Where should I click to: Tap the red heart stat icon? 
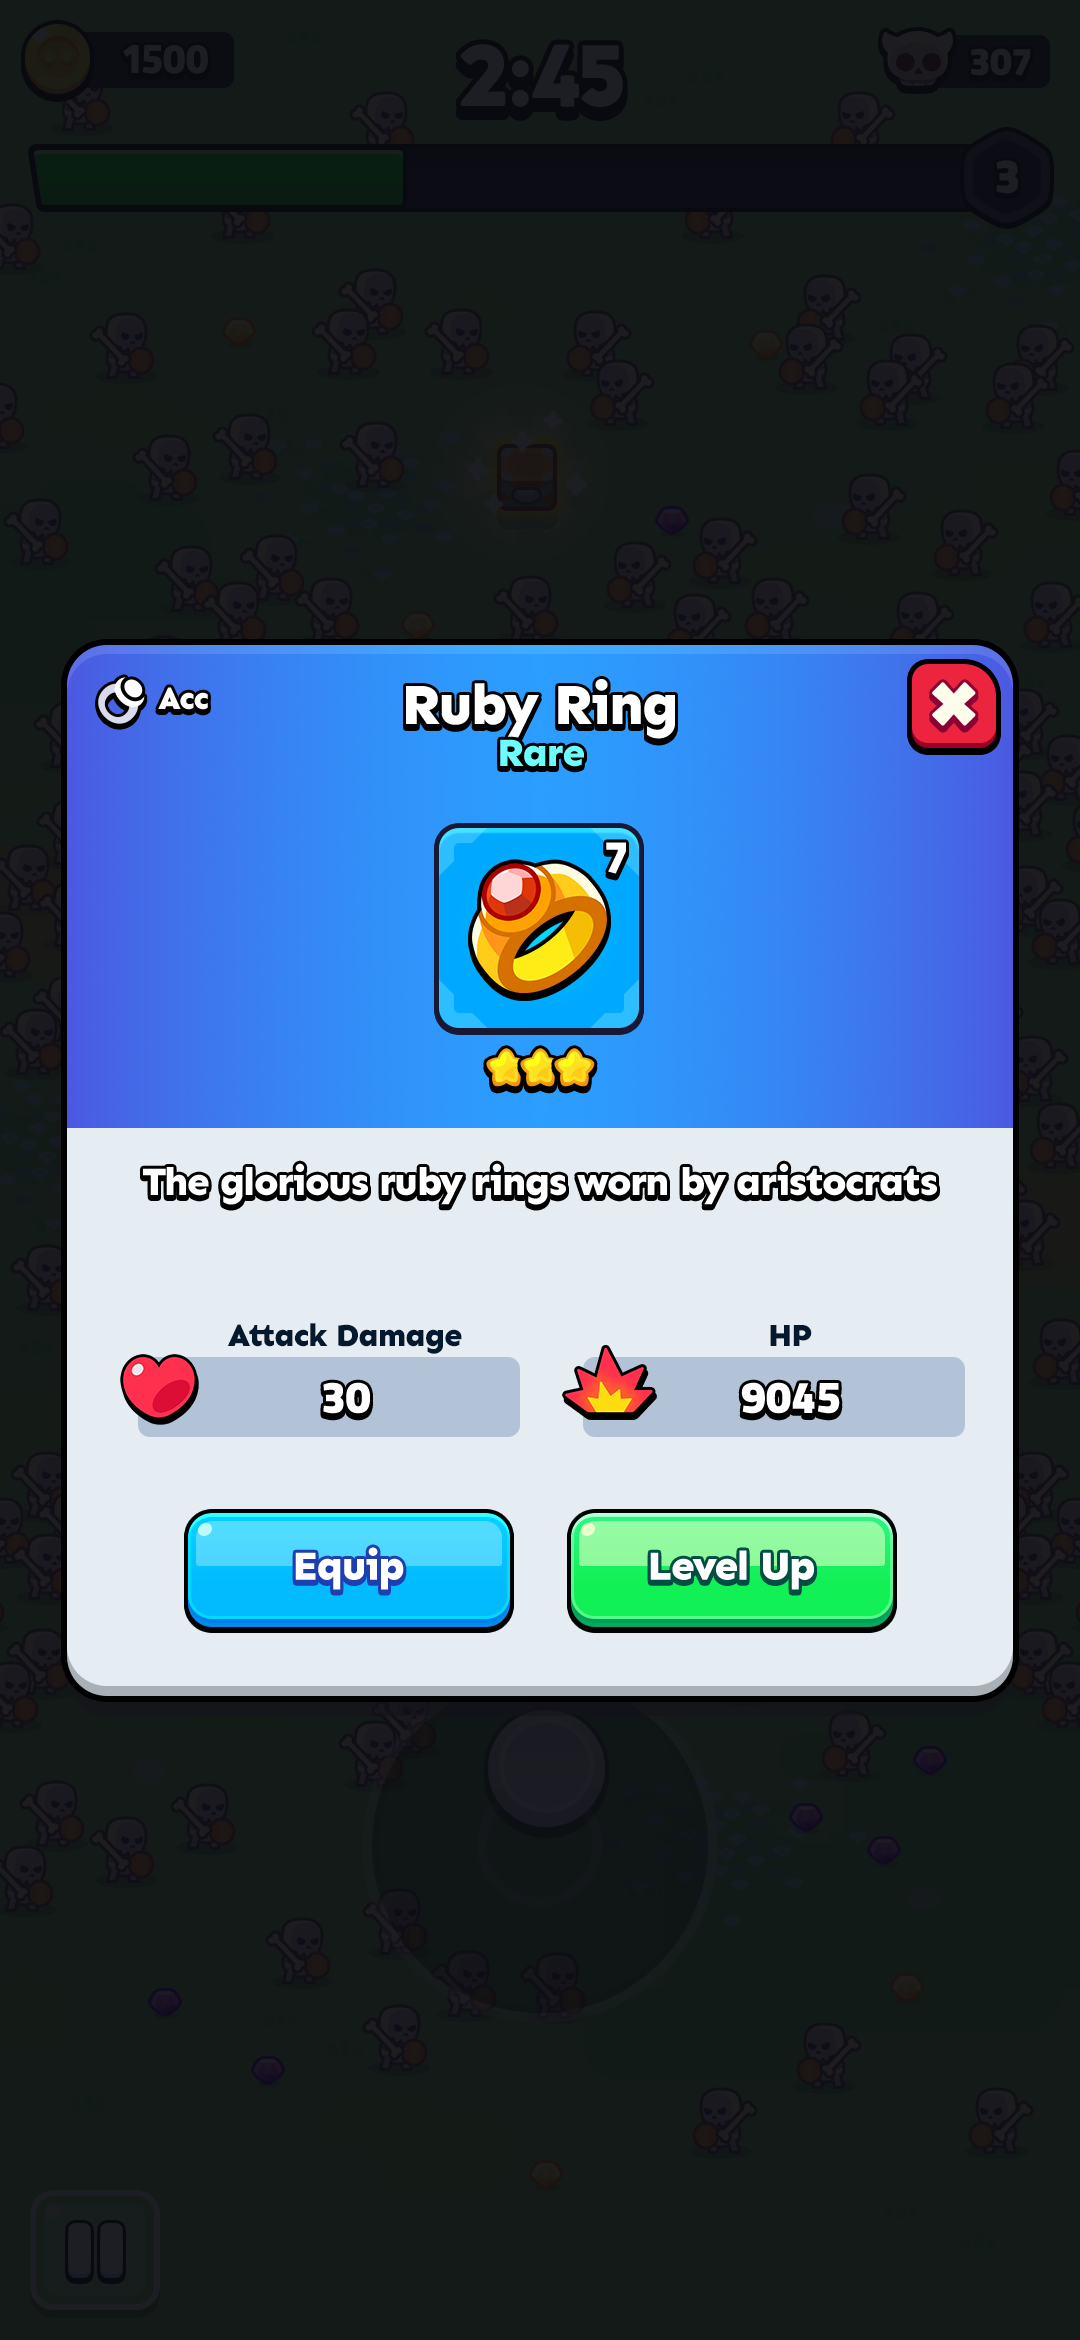pos(159,1388)
